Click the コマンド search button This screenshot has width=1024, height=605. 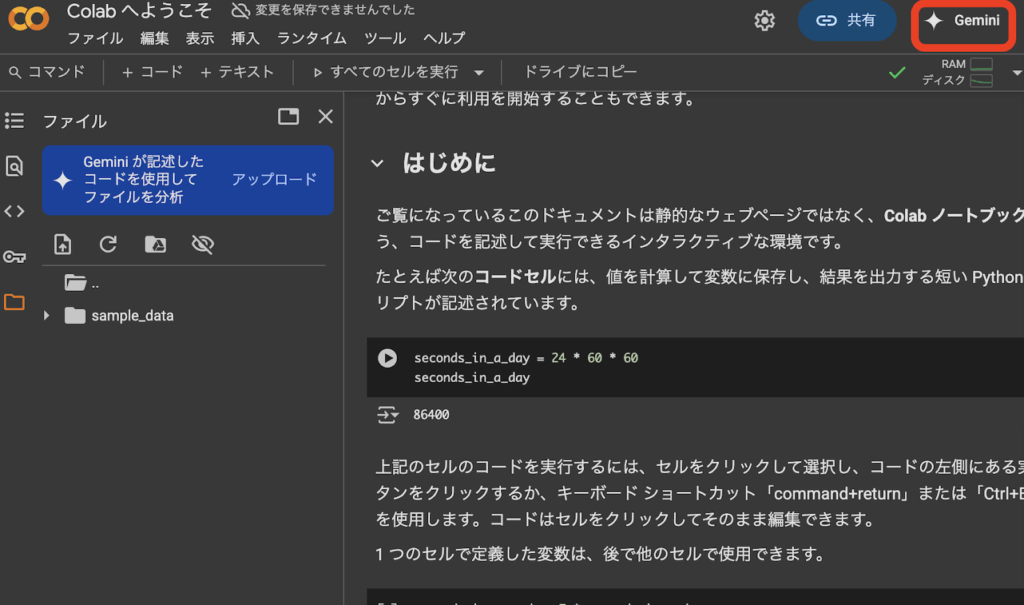point(47,72)
